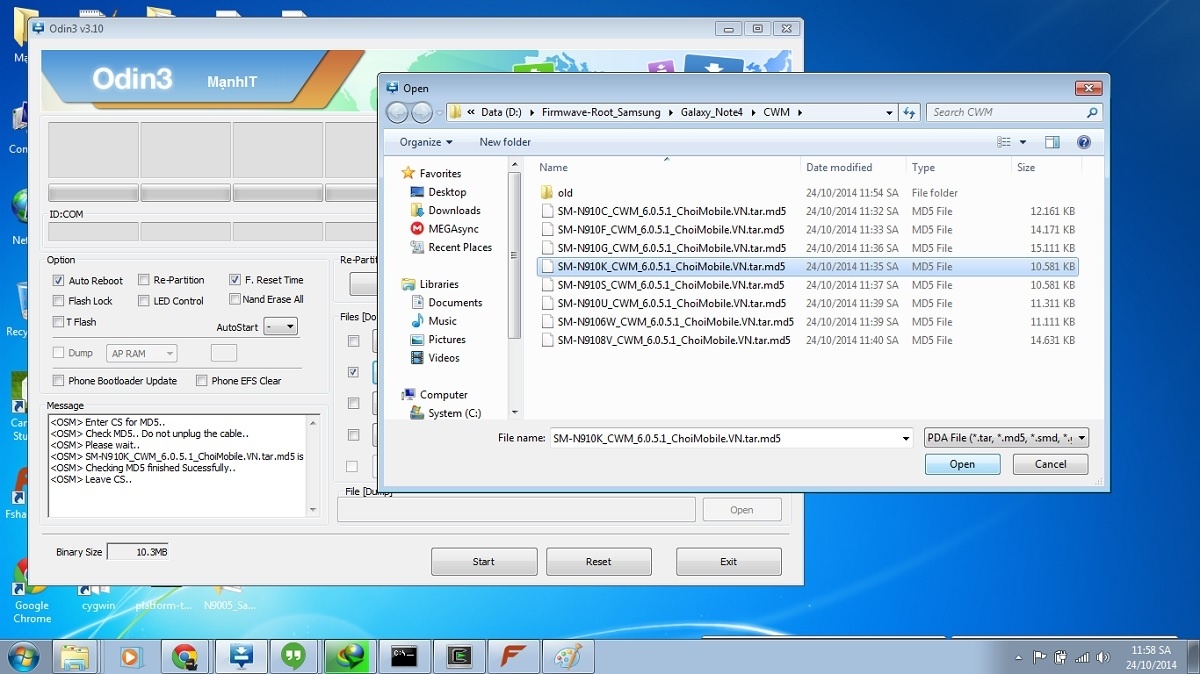Screen dimensions: 1200x674
Task: Click the Reset button in Odin3
Action: pyautogui.click(x=598, y=562)
